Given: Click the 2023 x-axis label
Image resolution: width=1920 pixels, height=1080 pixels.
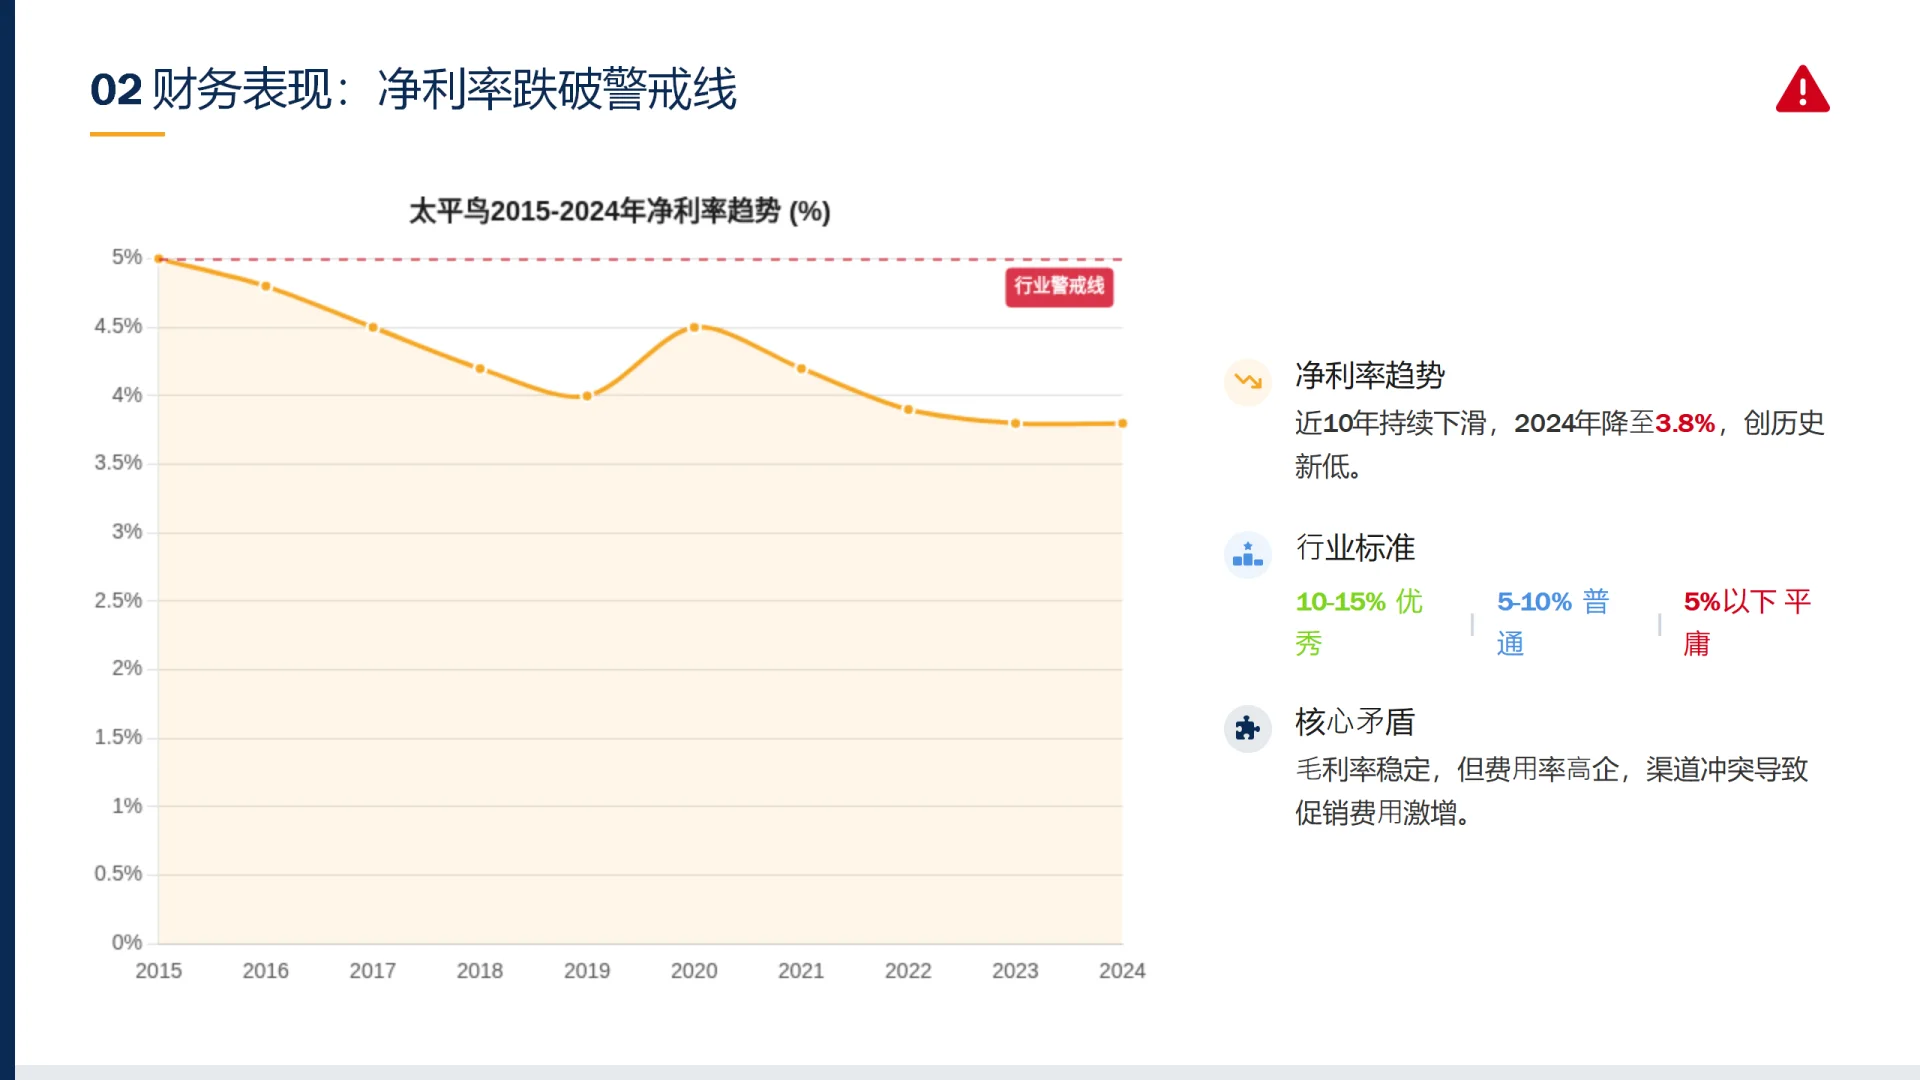Looking at the screenshot, I should tap(1015, 971).
